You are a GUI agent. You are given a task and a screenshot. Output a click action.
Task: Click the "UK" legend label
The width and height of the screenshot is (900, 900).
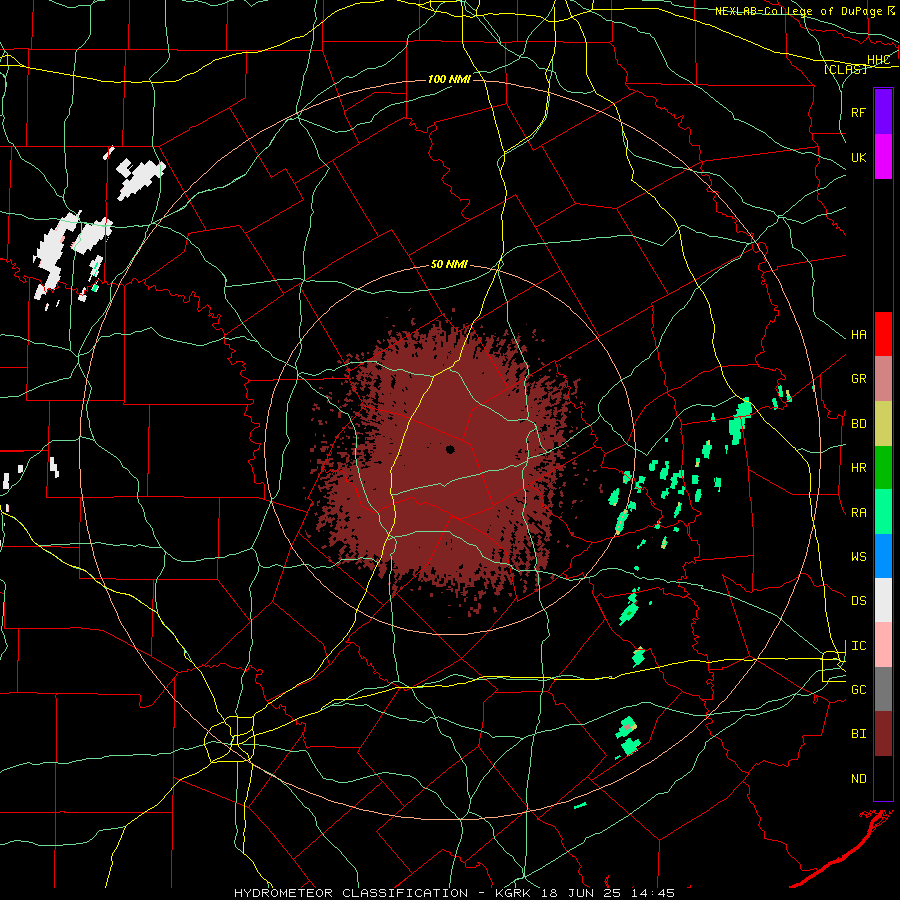(x=858, y=158)
